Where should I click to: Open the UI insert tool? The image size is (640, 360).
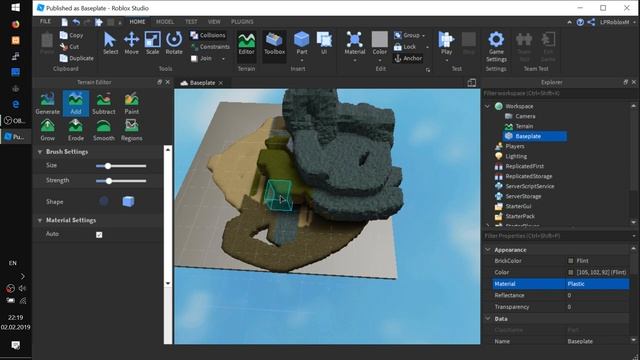point(324,43)
